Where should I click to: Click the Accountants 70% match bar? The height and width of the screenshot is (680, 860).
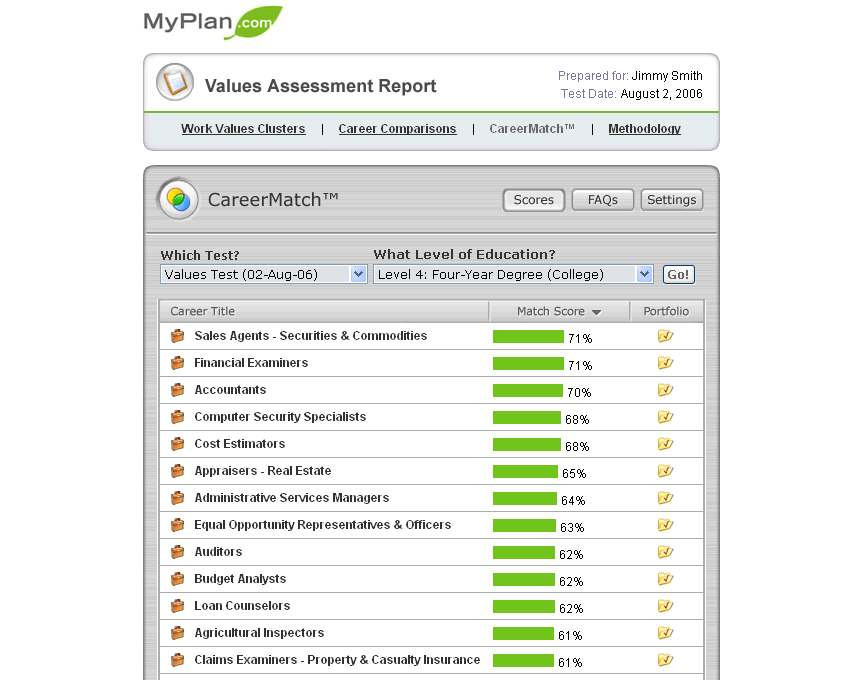click(528, 390)
